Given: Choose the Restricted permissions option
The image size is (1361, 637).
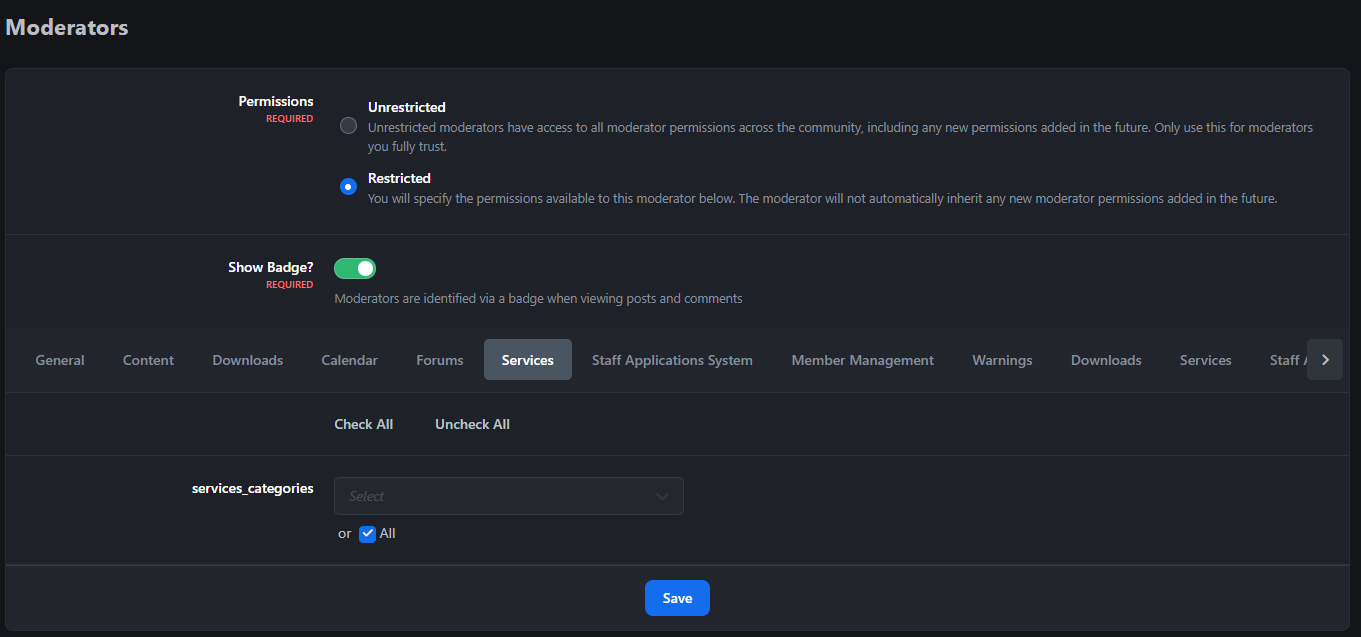Looking at the screenshot, I should (348, 187).
